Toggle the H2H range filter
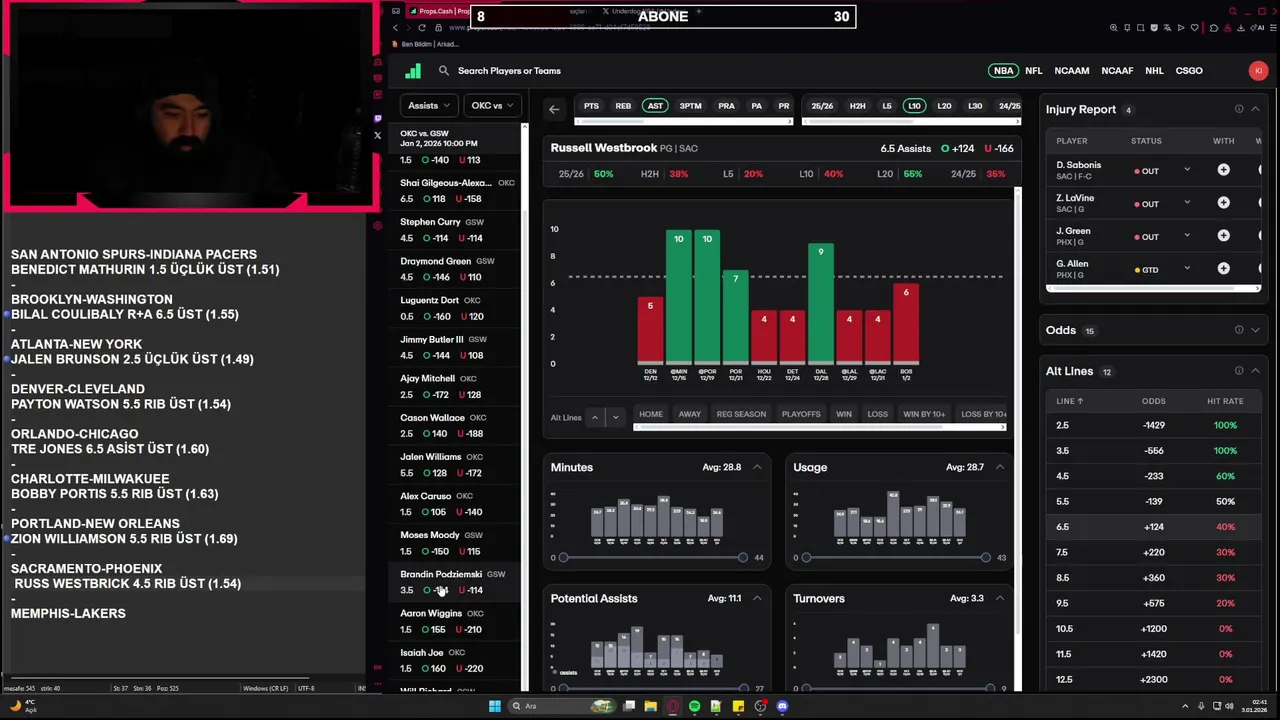The width and height of the screenshot is (1280, 720). point(857,106)
